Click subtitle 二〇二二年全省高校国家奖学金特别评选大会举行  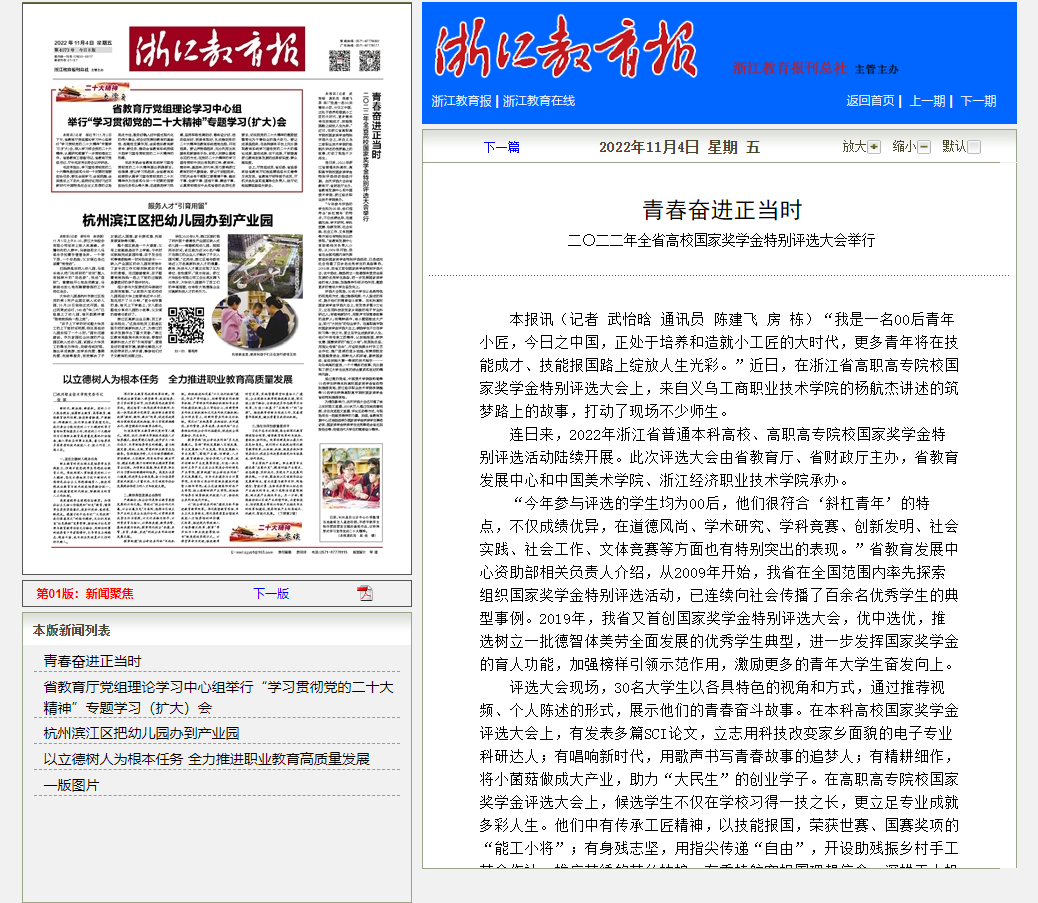pyautogui.click(x=721, y=240)
